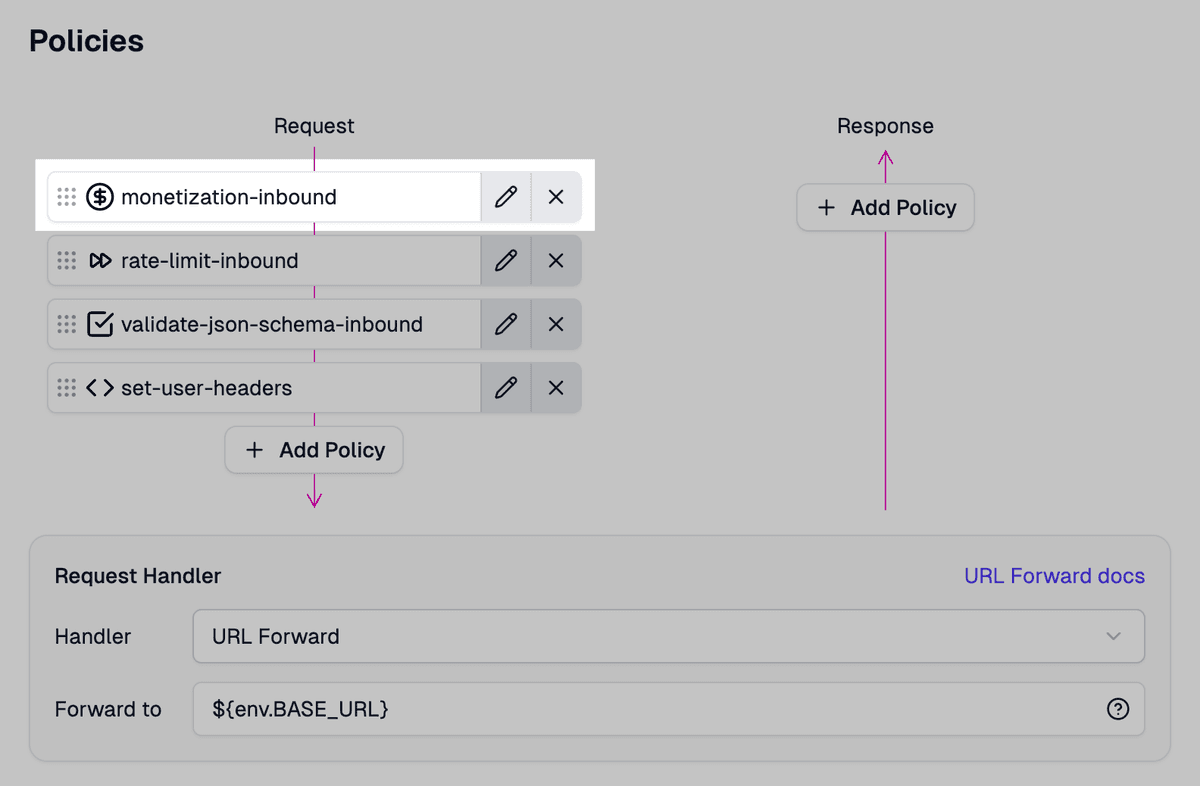Screen dimensions: 1200x786
Task: Click the fast-forward icon on rate-limit-inbound
Action: 100,260
